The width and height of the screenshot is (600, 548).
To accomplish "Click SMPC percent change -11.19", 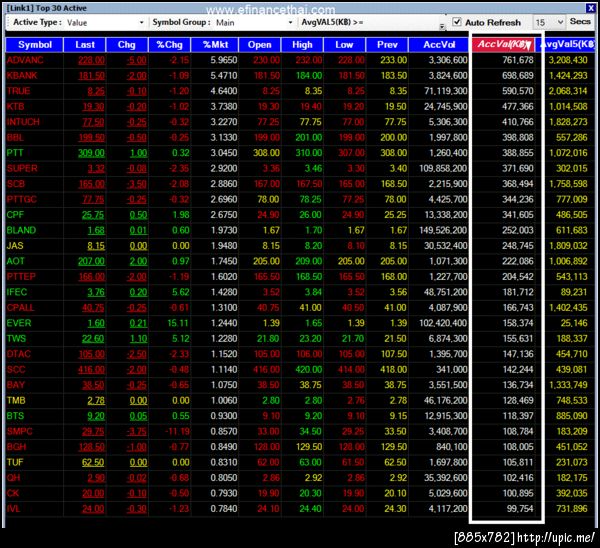I will click(177, 432).
